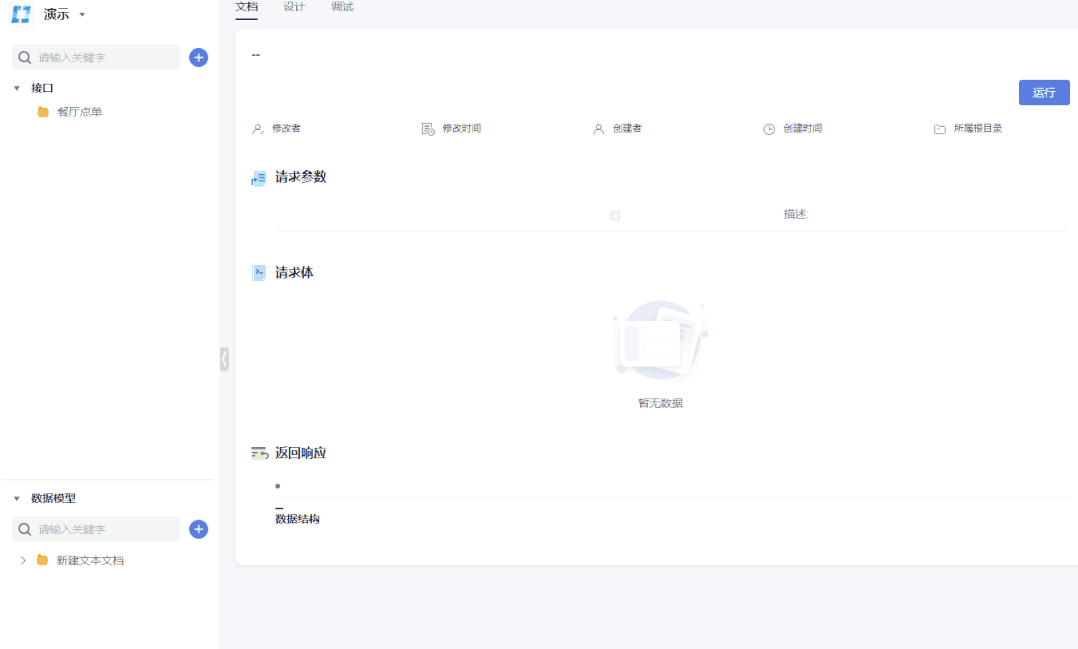The height and width of the screenshot is (649, 1078).
Task: Click the 创建时间 clock icon
Action: click(x=768, y=128)
